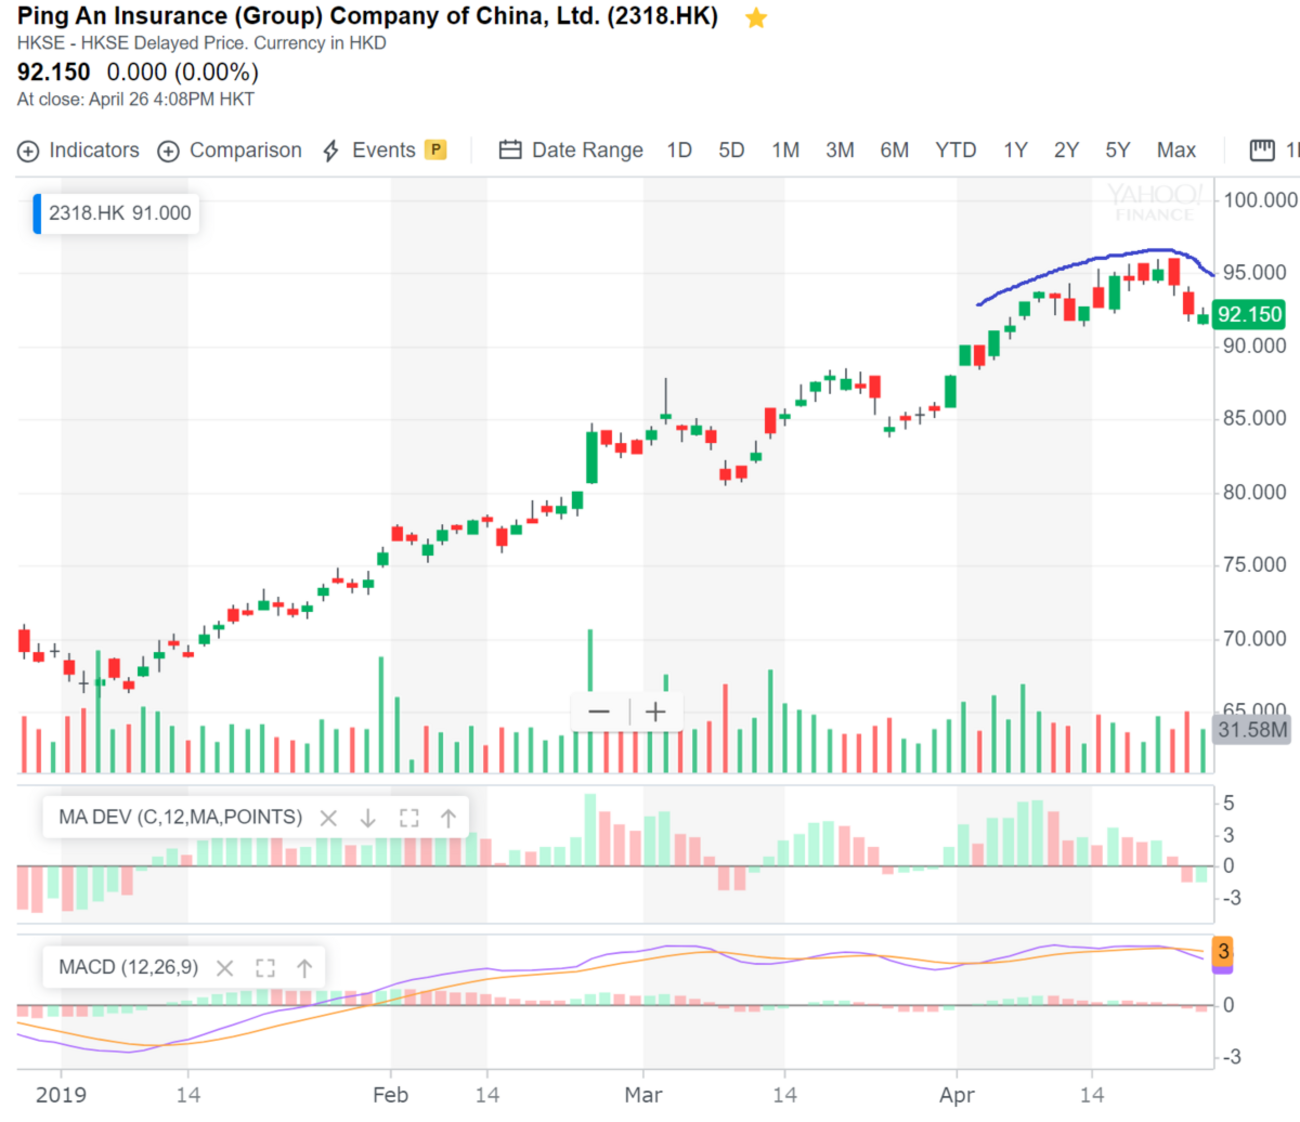Select the 1Y time range
This screenshot has width=1300, height=1122.
[1015, 150]
